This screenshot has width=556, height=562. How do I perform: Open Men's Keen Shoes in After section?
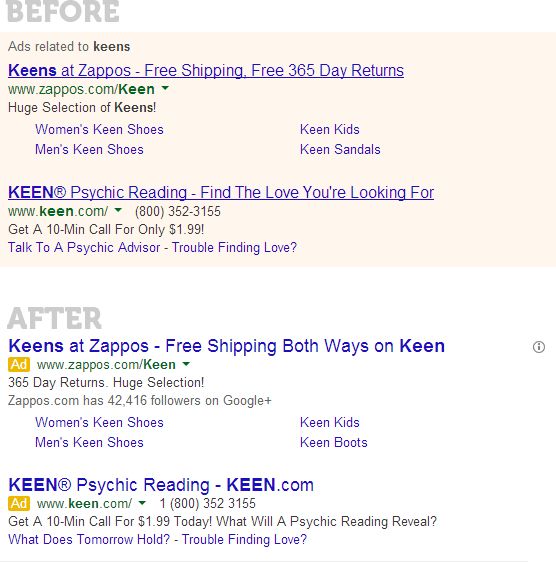(89, 442)
